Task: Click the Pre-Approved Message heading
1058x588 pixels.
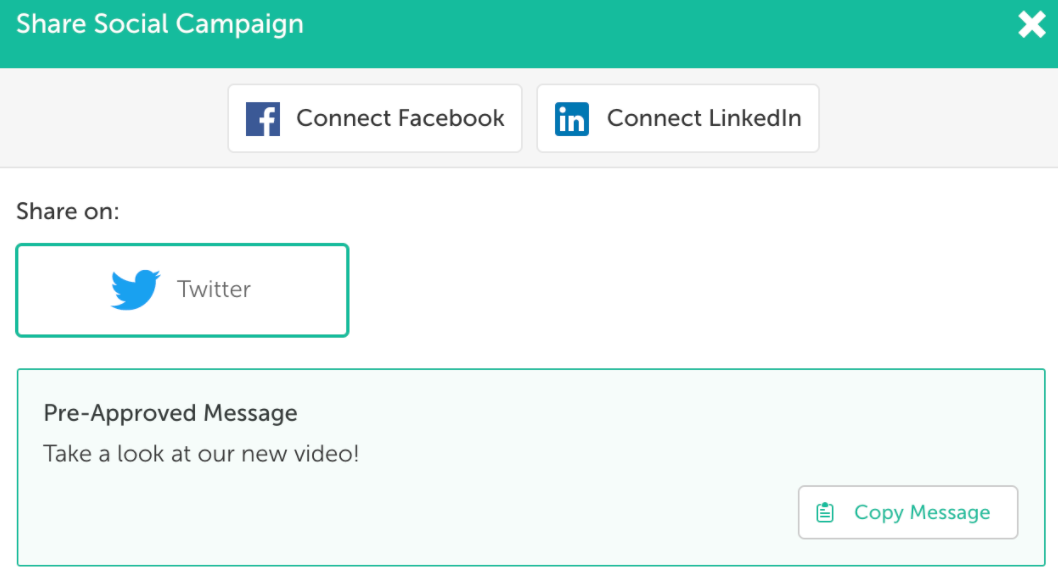Action: [x=169, y=414]
